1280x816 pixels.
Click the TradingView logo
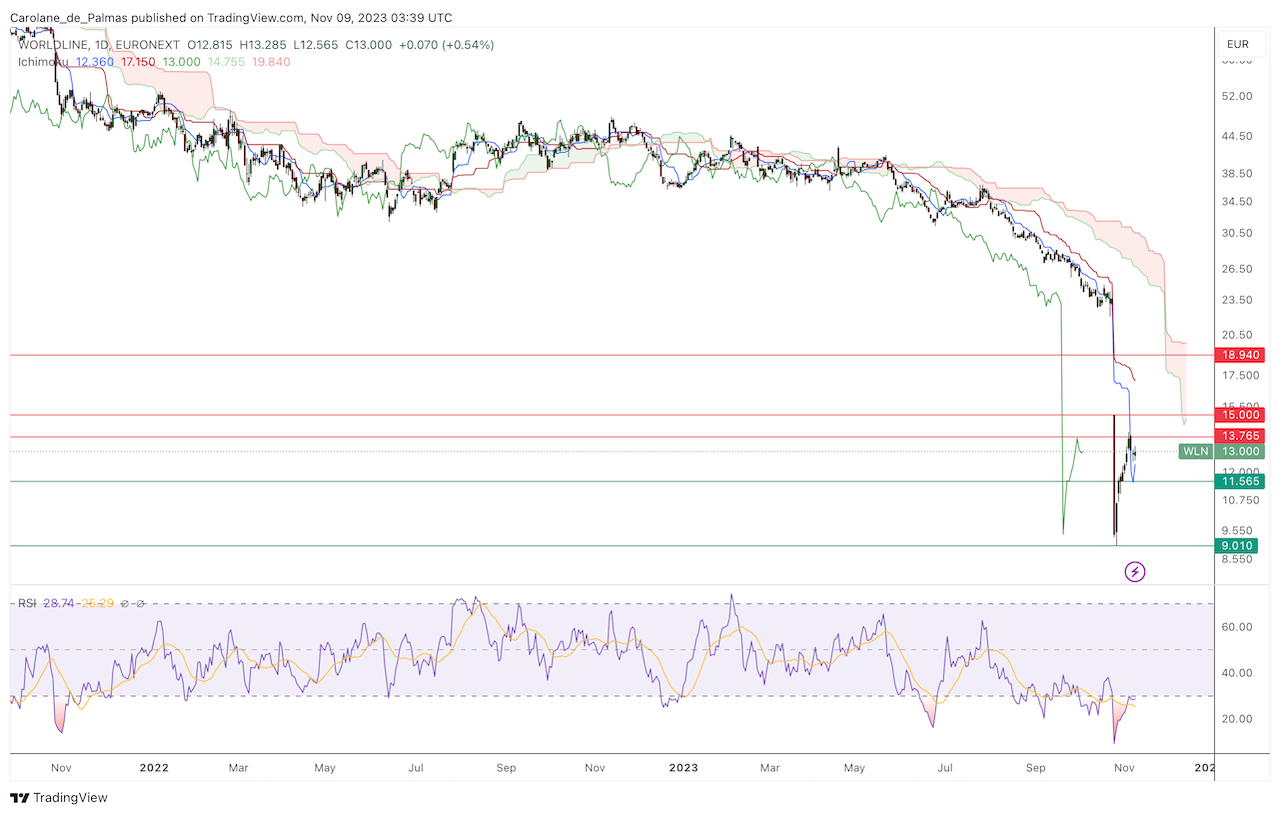[58, 798]
